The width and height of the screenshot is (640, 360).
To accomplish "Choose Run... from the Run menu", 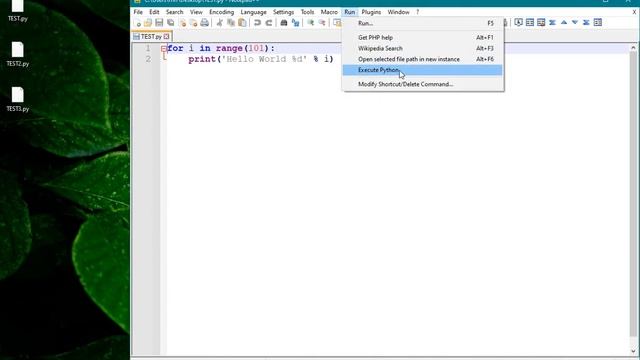I will click(x=422, y=23).
